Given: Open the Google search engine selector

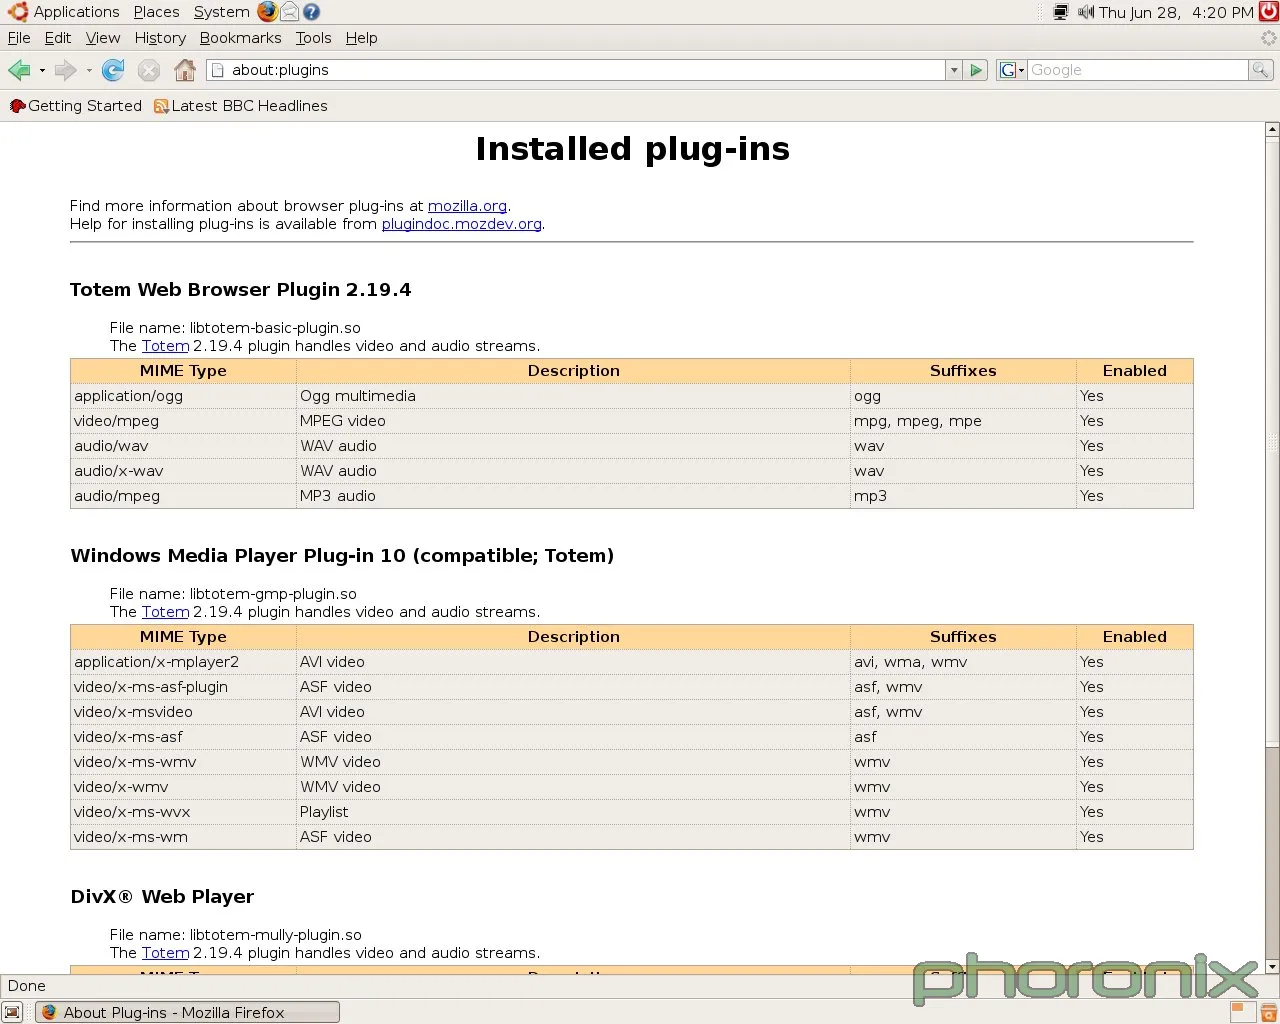Looking at the screenshot, I should point(1012,70).
